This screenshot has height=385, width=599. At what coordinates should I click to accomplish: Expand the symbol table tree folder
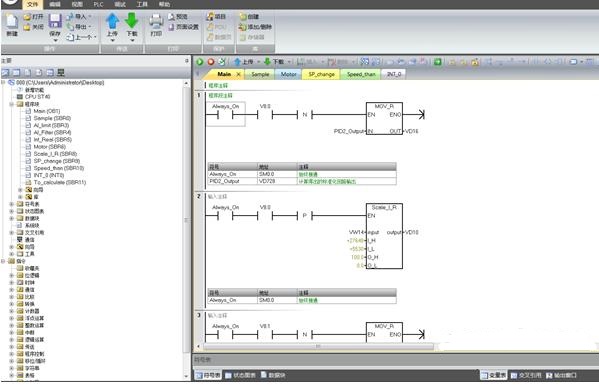pos(12,204)
